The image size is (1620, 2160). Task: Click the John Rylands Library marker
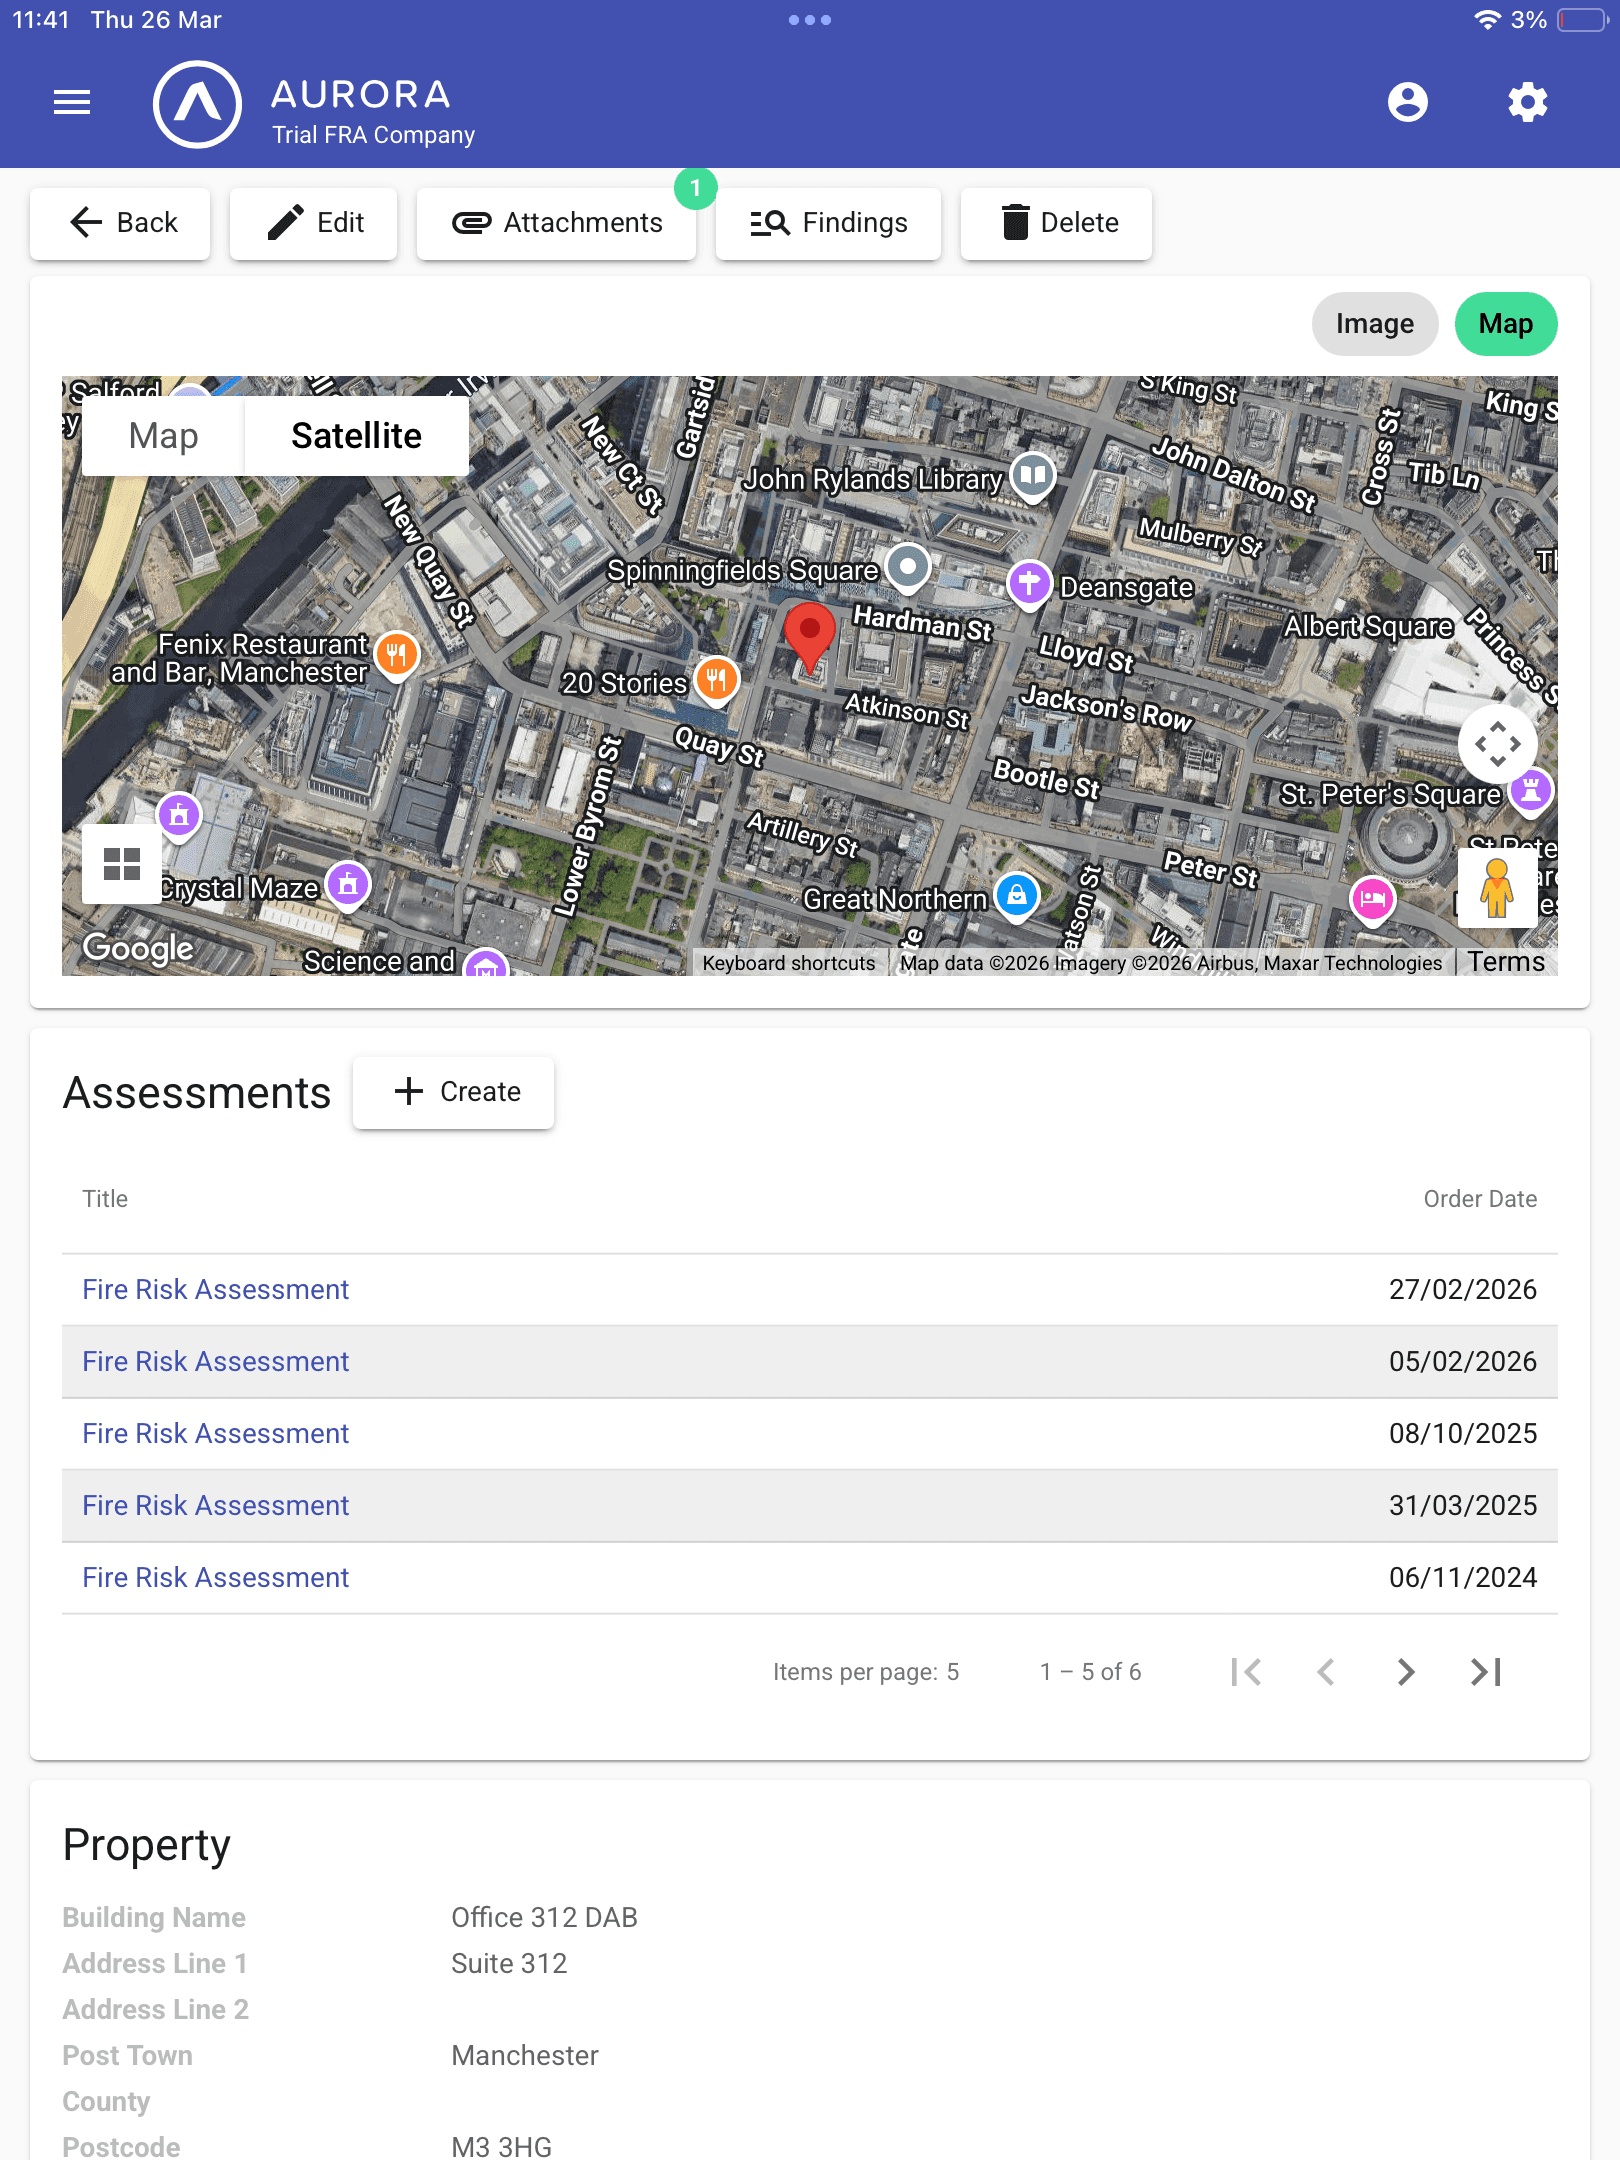click(x=1033, y=476)
